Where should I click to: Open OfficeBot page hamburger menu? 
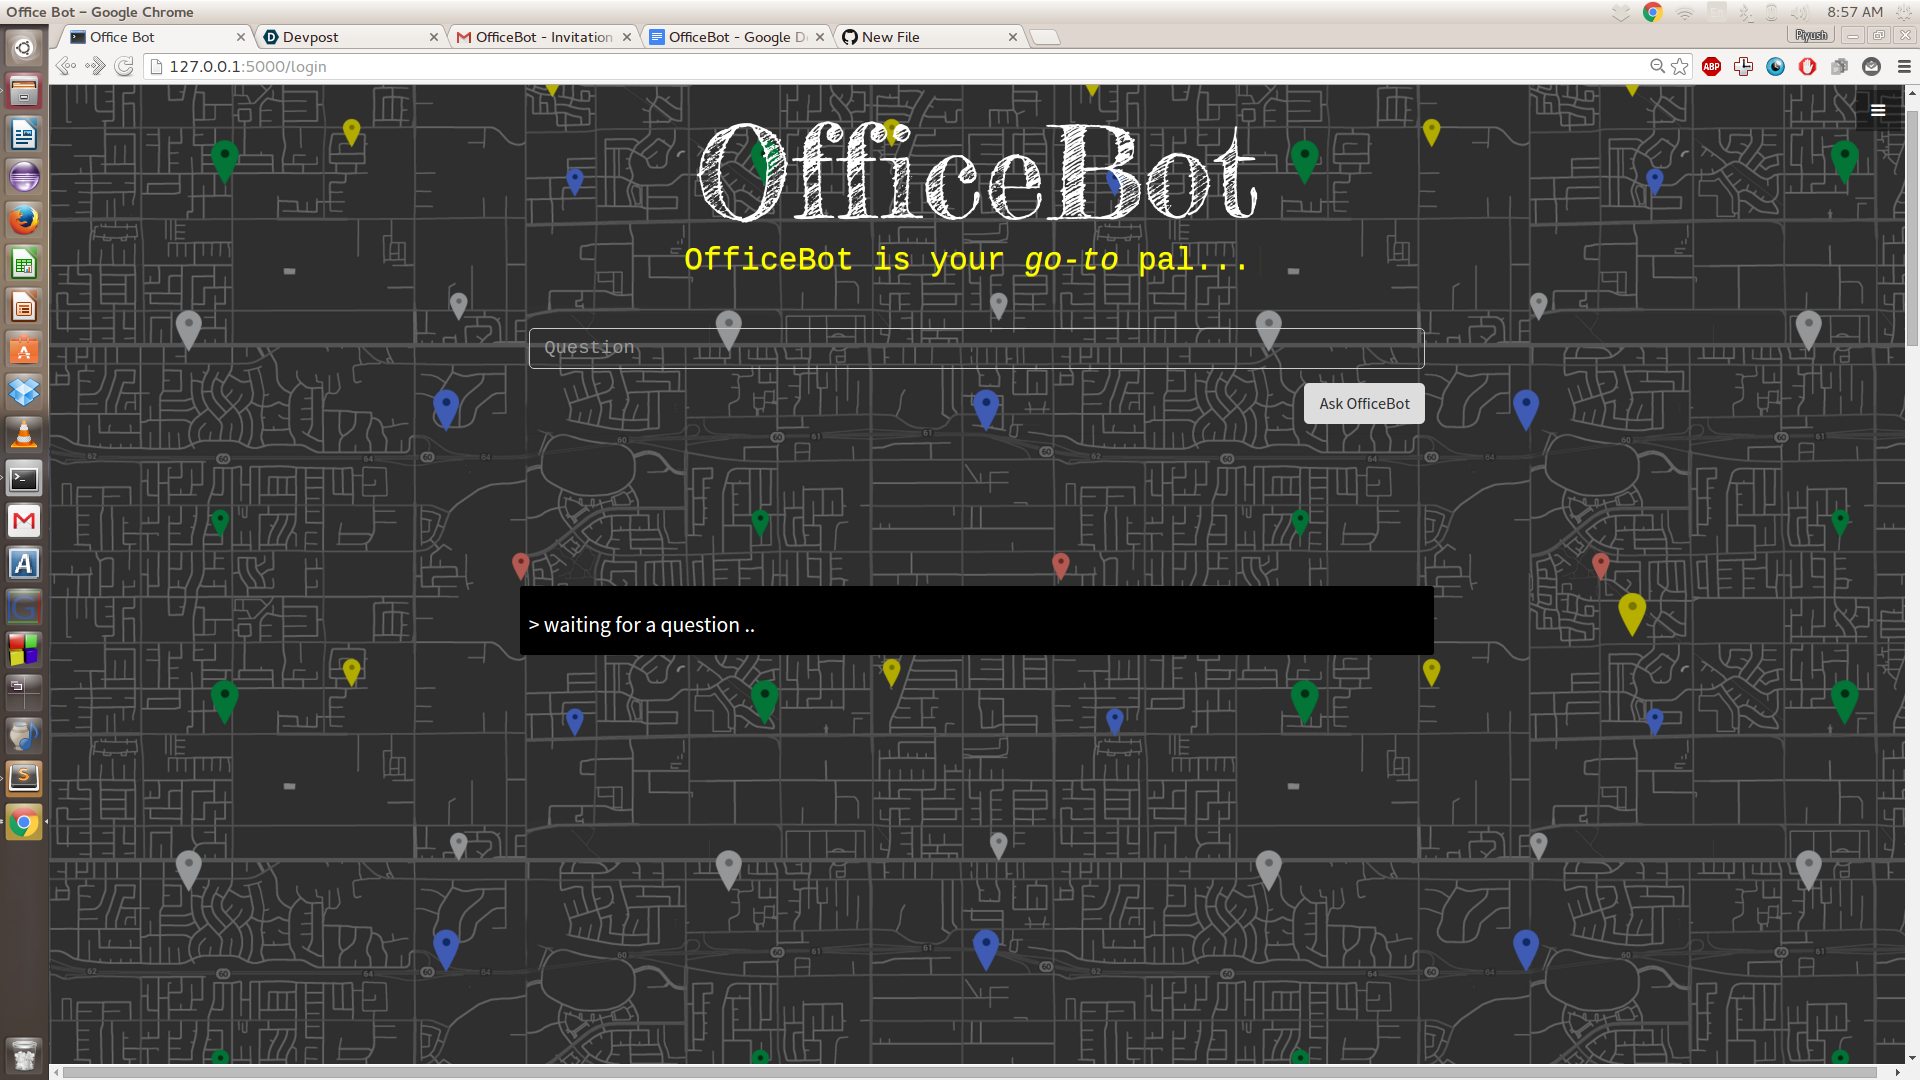pos(1877,110)
